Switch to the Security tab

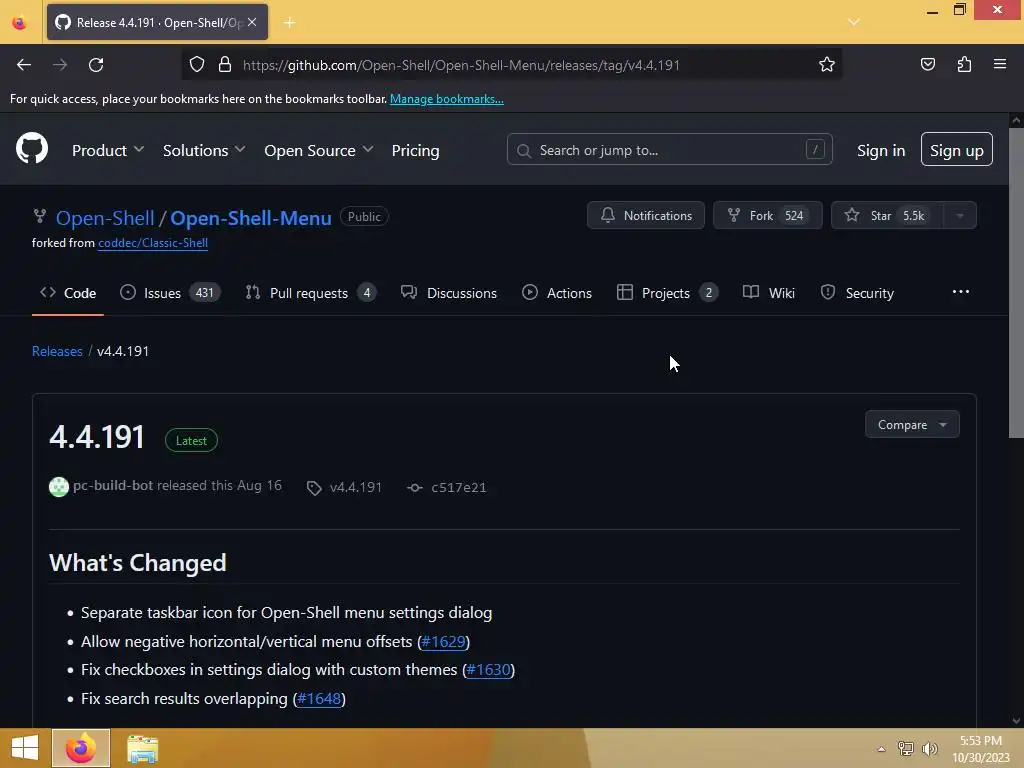[x=857, y=293]
